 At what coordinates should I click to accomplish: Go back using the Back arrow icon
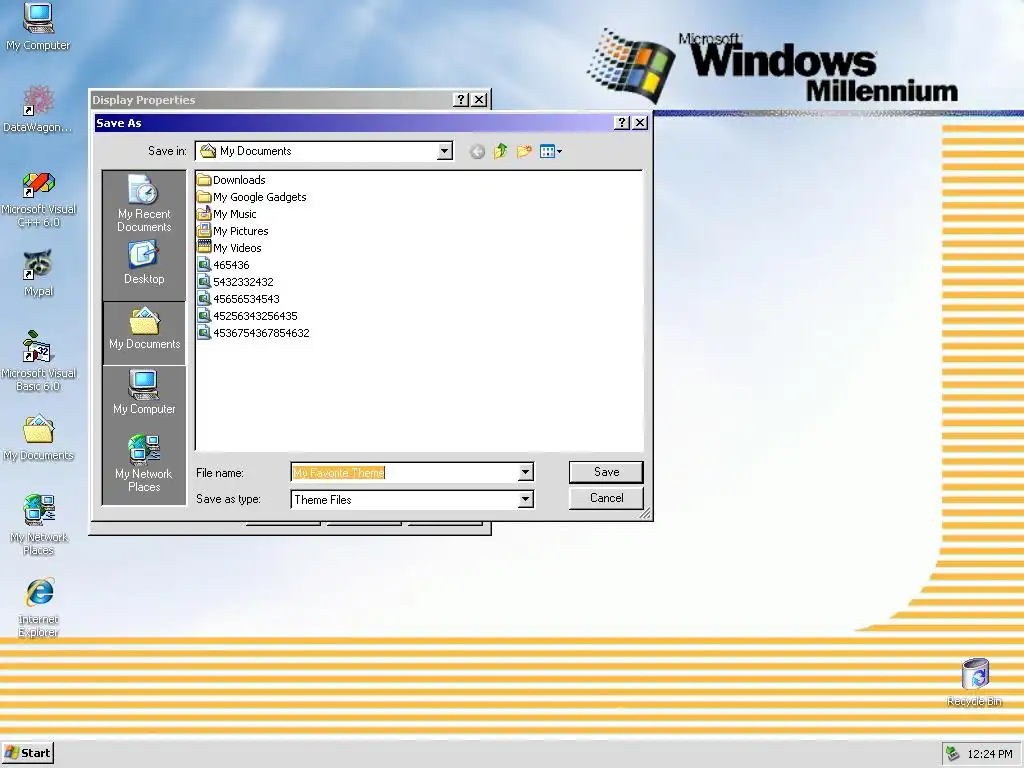(x=477, y=152)
